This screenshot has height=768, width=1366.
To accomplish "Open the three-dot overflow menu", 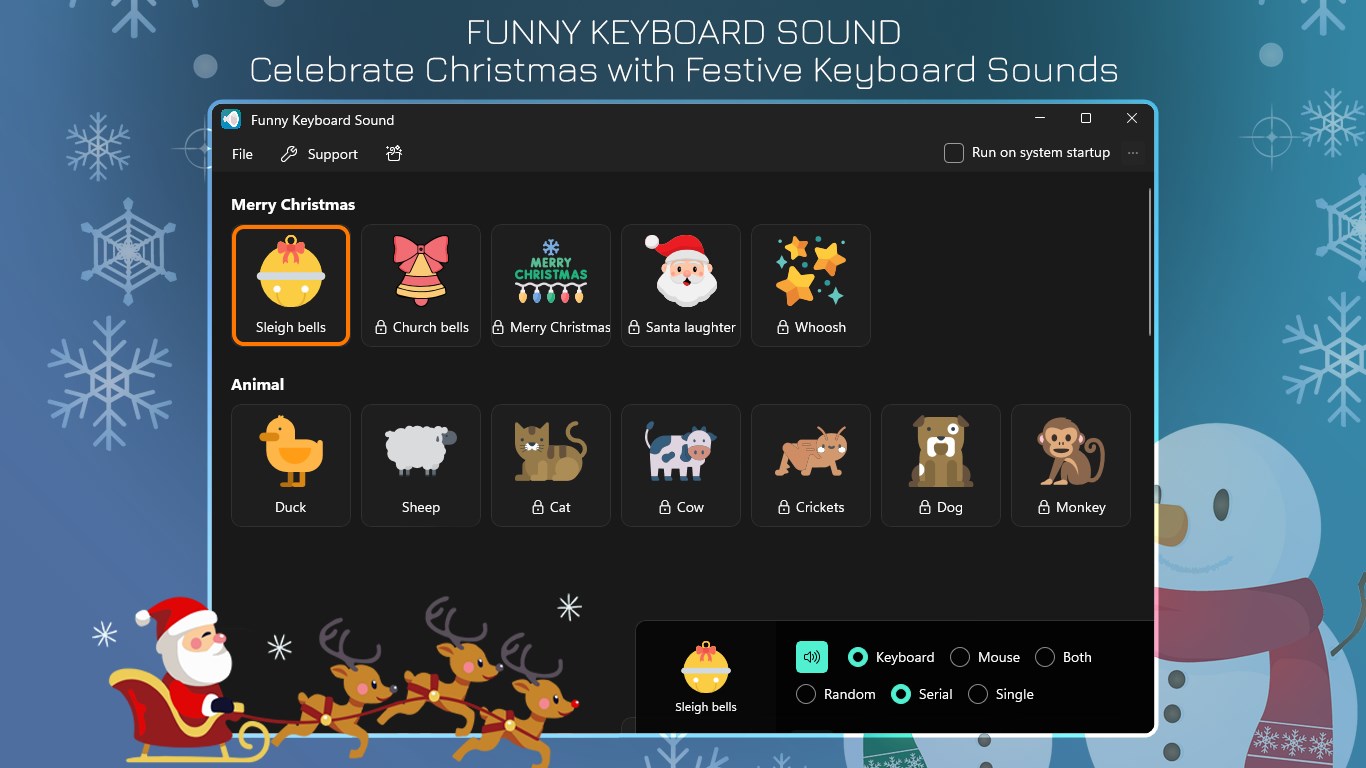I will click(x=1133, y=153).
